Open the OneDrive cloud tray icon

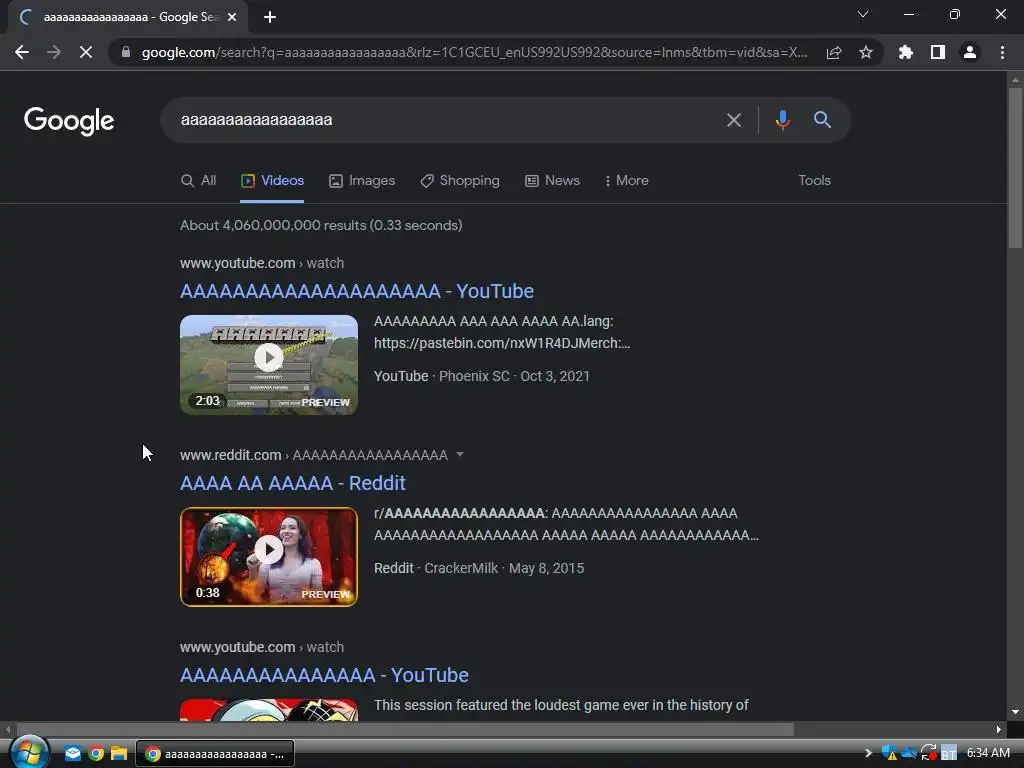pos(908,753)
